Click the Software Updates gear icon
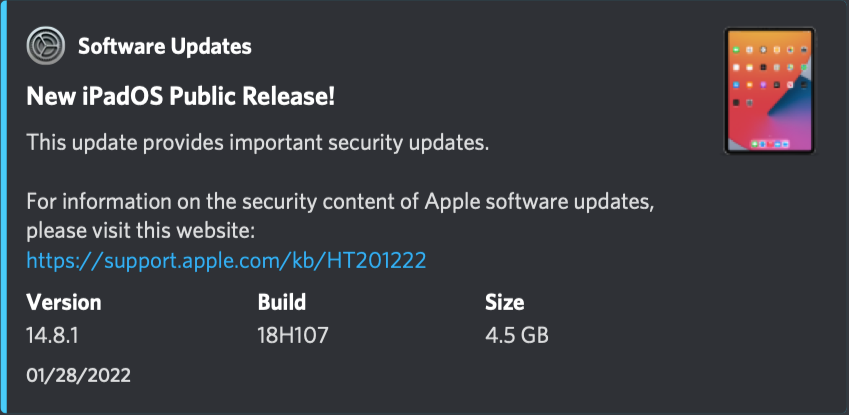Viewport: 849px width, 415px height. coord(45,46)
